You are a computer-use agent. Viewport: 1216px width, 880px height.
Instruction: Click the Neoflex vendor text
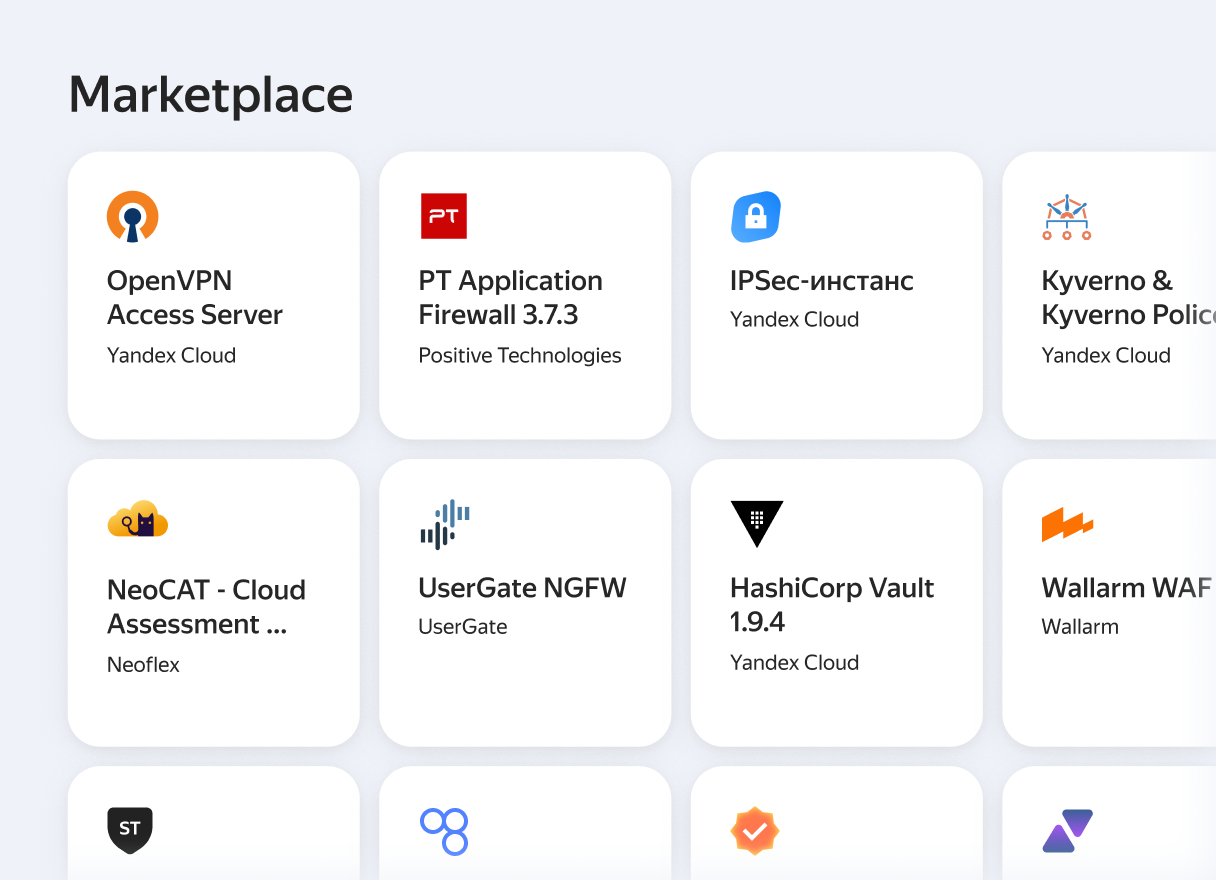143,664
